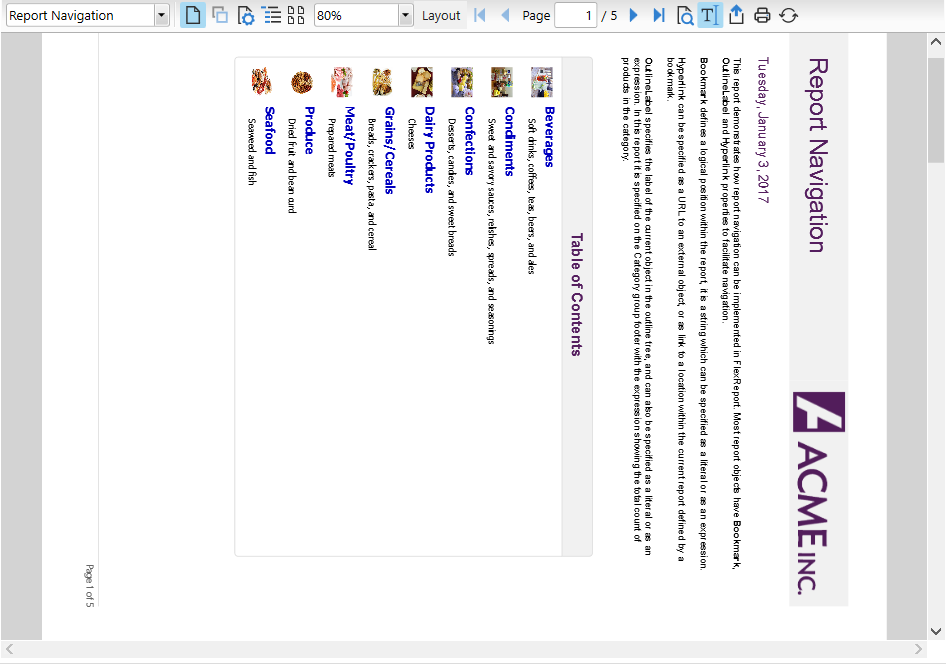The height and width of the screenshot is (664, 946).
Task: Click the export report icon
Action: [736, 15]
